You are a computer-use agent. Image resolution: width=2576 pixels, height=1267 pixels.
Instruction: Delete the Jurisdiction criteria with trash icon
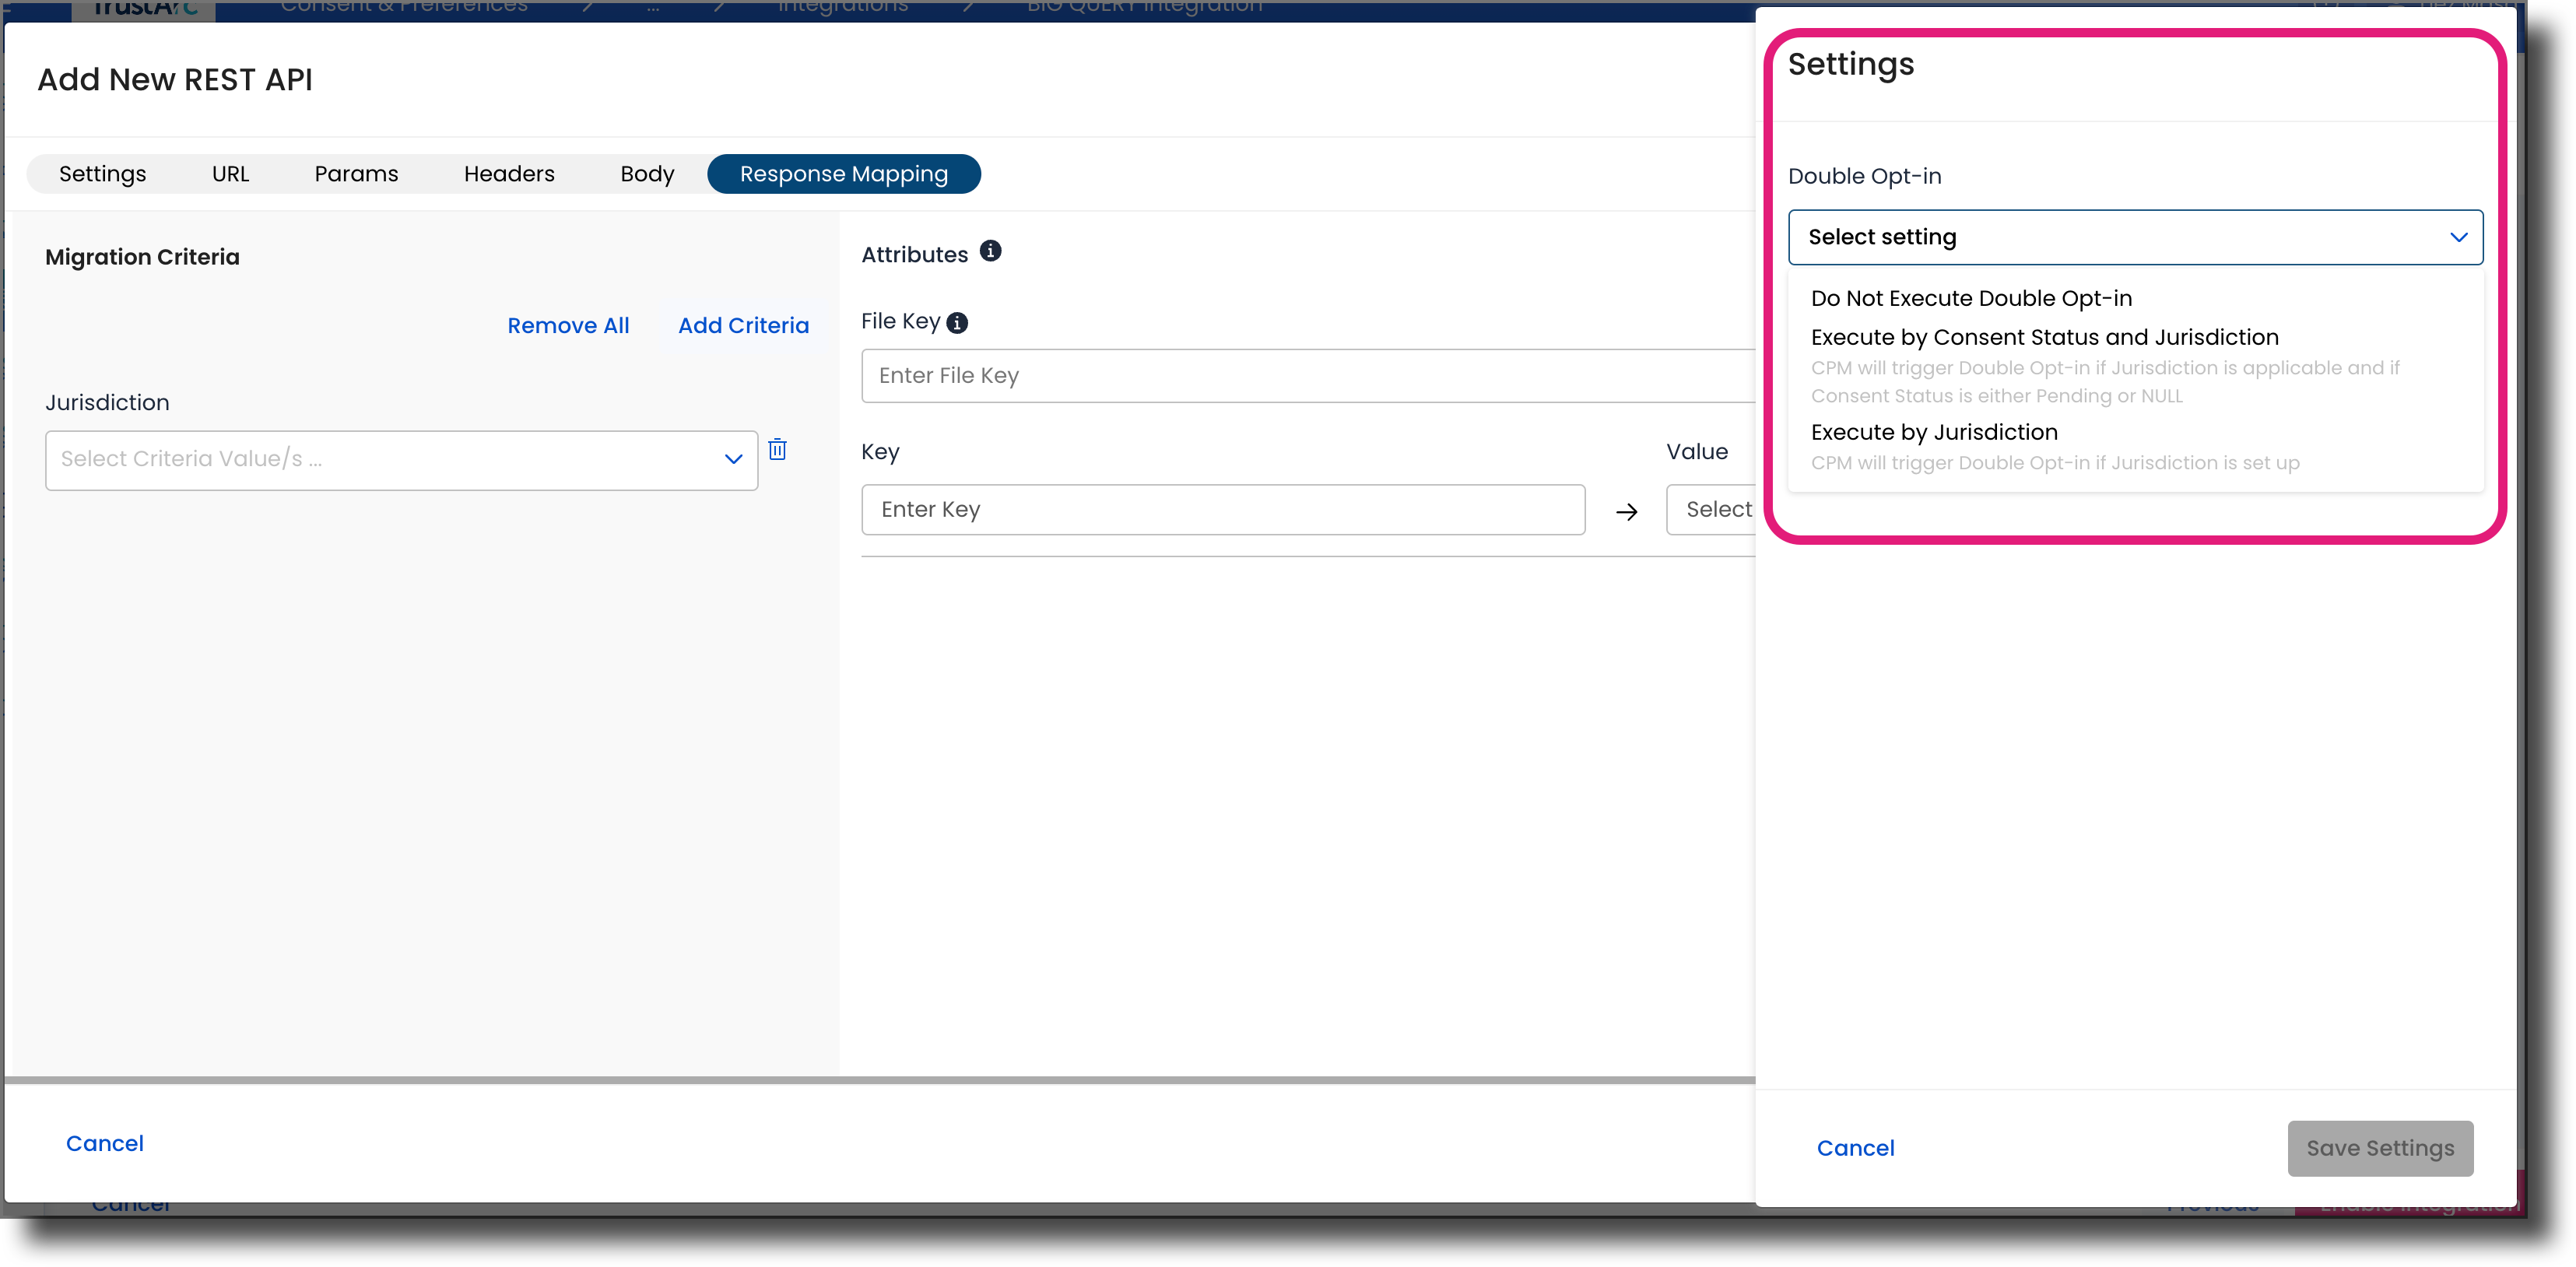(x=777, y=450)
